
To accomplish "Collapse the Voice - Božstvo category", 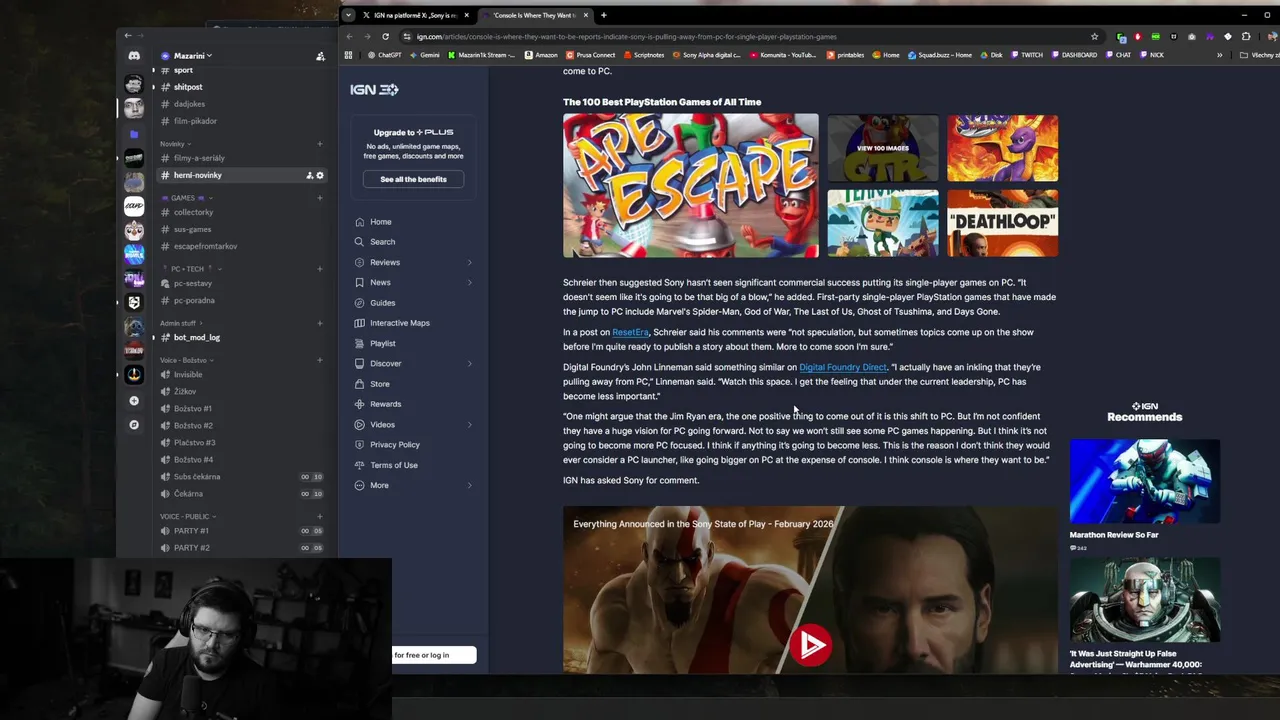I will [186, 360].
